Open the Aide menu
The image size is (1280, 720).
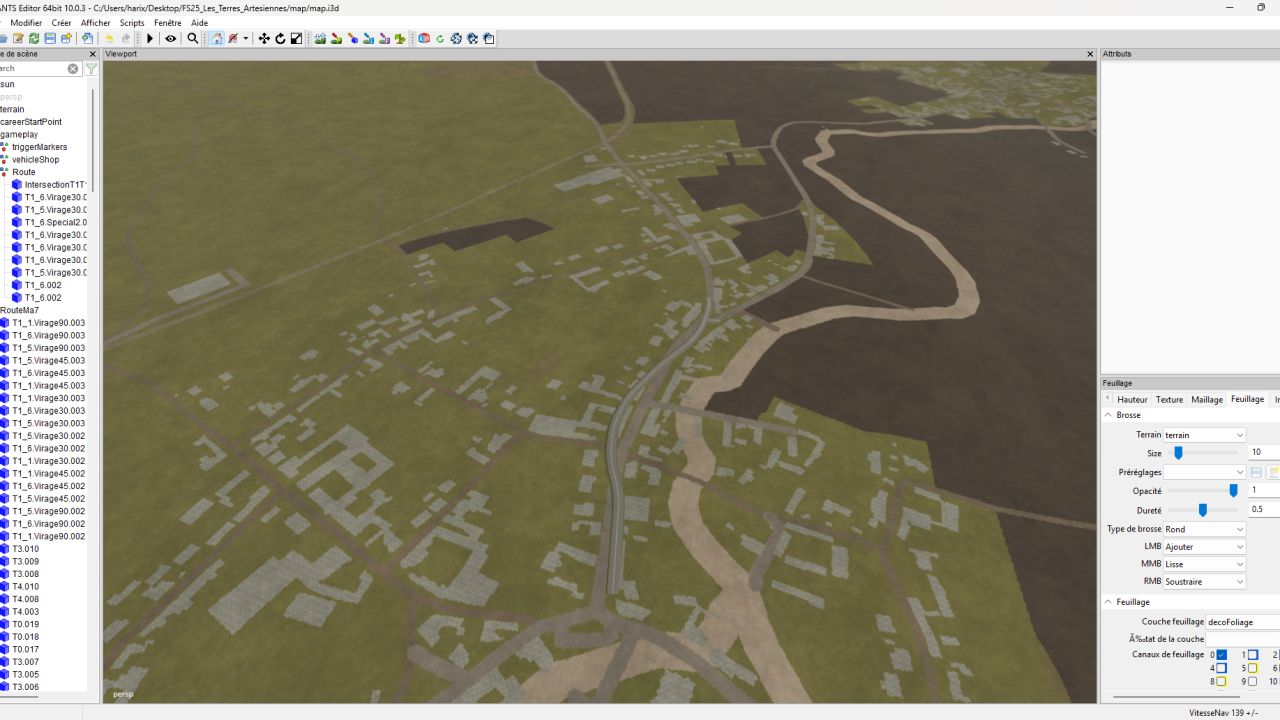[x=200, y=23]
